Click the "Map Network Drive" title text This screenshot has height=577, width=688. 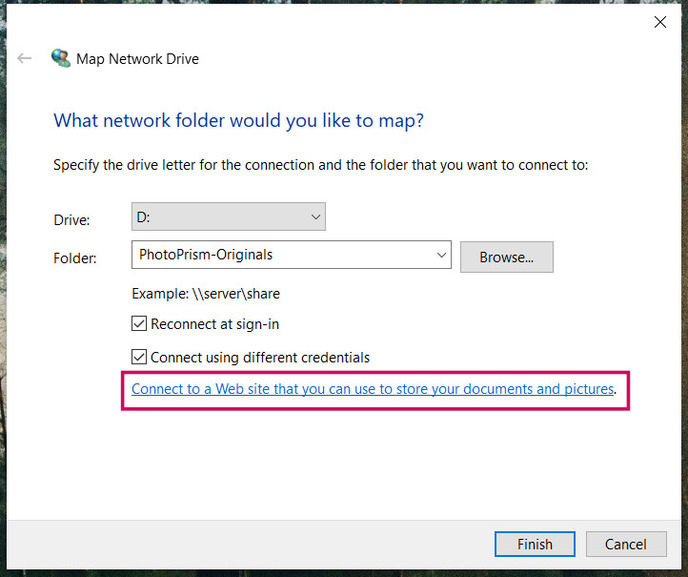pos(138,59)
